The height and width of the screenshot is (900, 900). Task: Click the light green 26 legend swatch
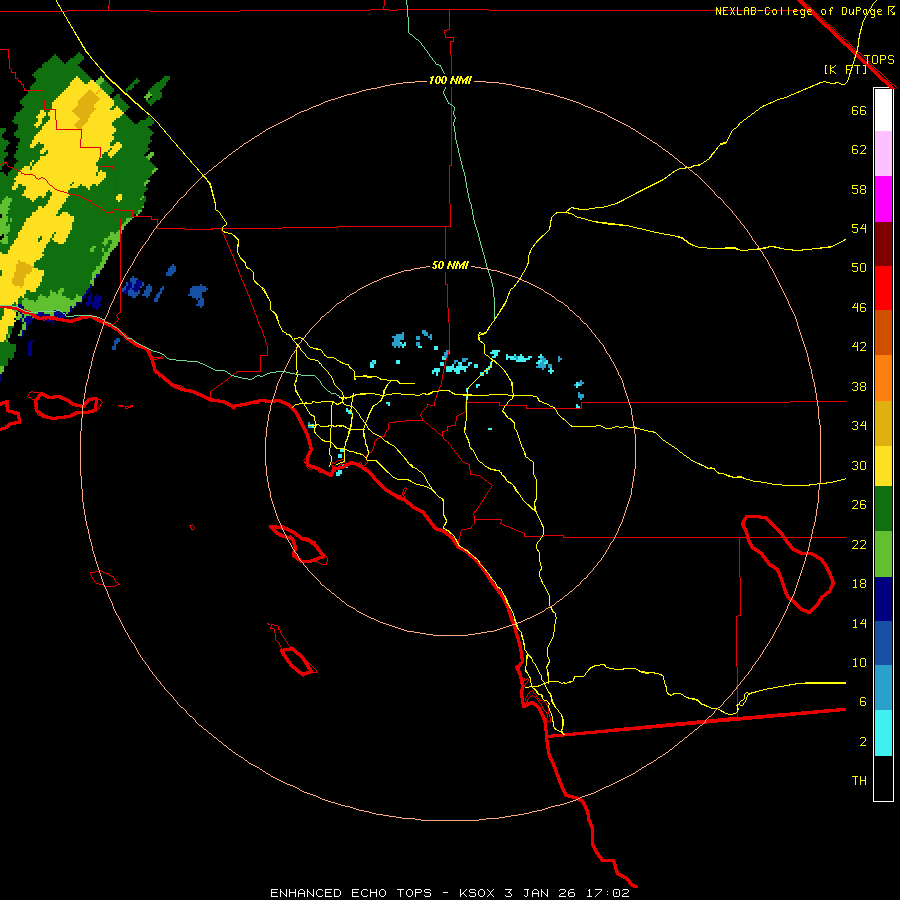tap(883, 554)
